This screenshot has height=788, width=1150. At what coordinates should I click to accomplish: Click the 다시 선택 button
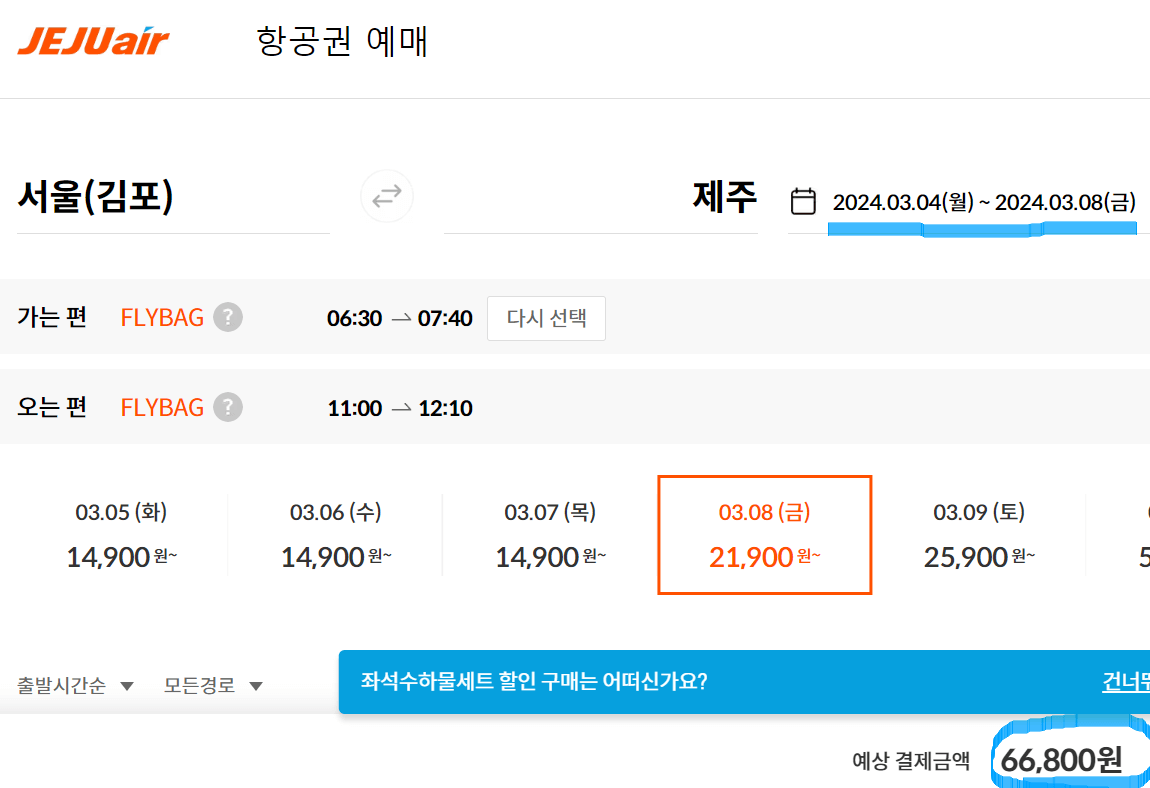[x=546, y=318]
